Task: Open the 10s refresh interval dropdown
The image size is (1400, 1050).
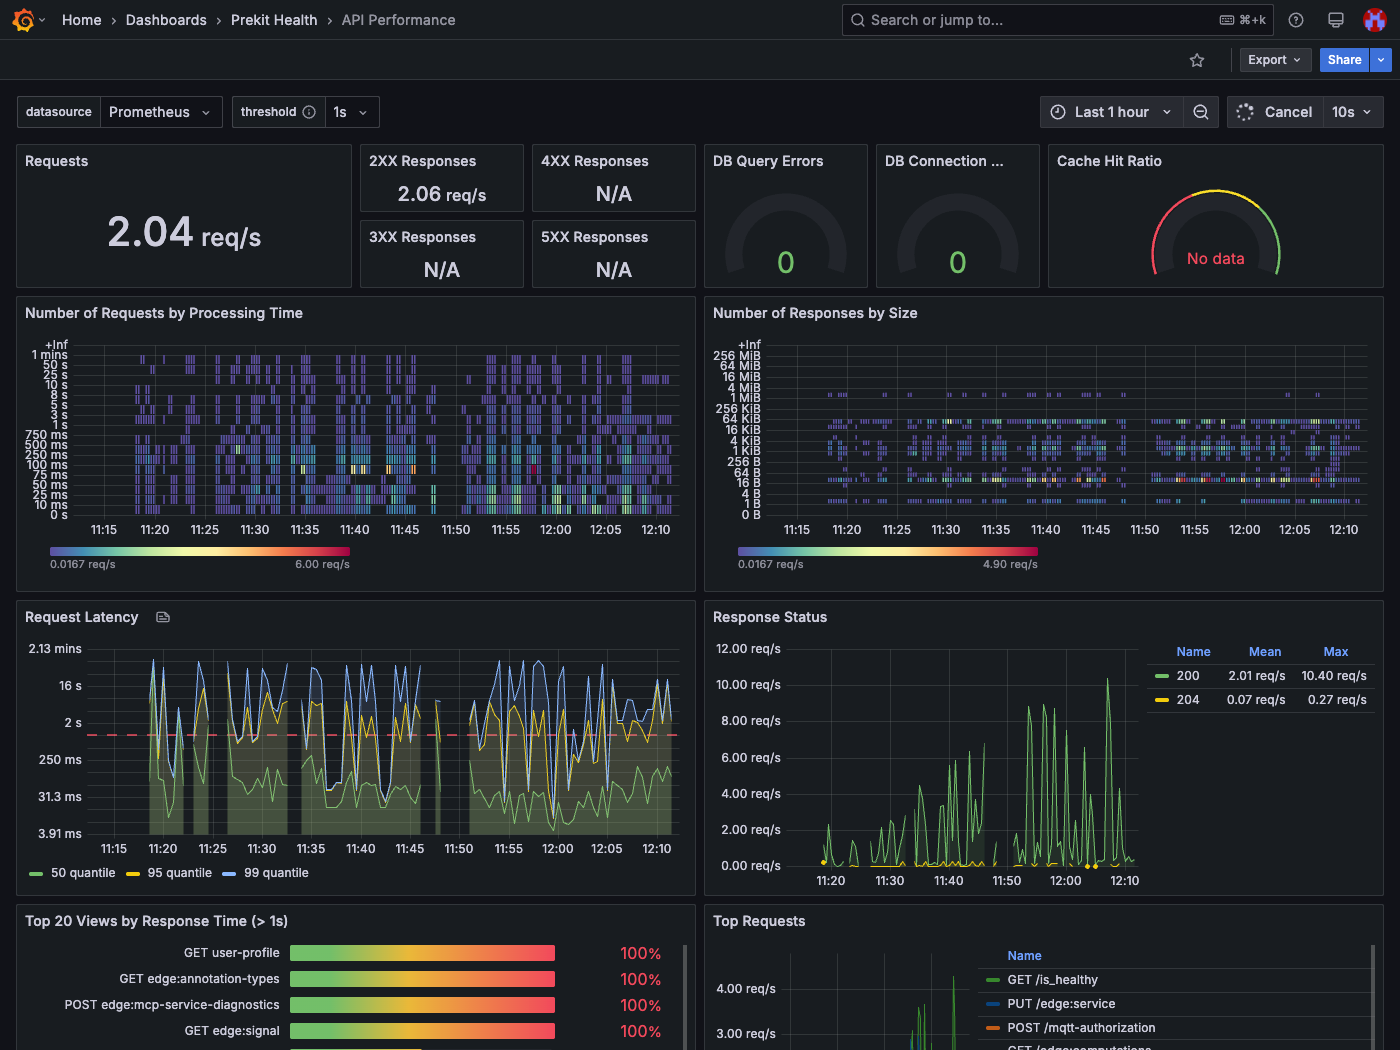Action: pyautogui.click(x=1353, y=112)
